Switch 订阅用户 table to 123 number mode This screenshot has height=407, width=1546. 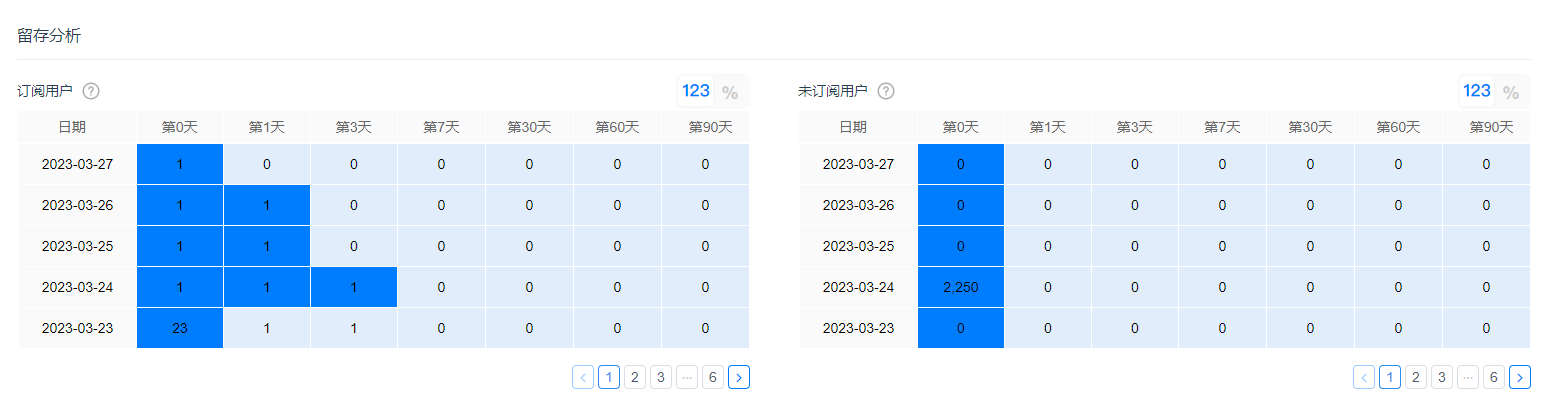point(696,91)
